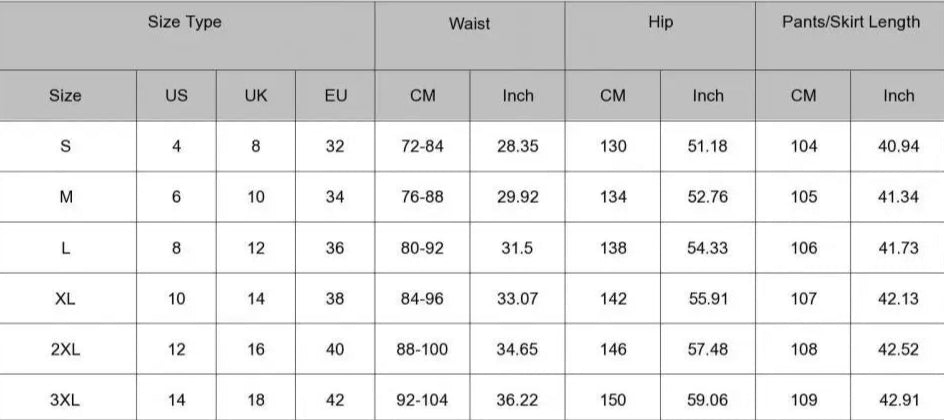Viewport: 944px width, 420px height.
Task: Select the 2XL size row label
Action: coord(66,349)
